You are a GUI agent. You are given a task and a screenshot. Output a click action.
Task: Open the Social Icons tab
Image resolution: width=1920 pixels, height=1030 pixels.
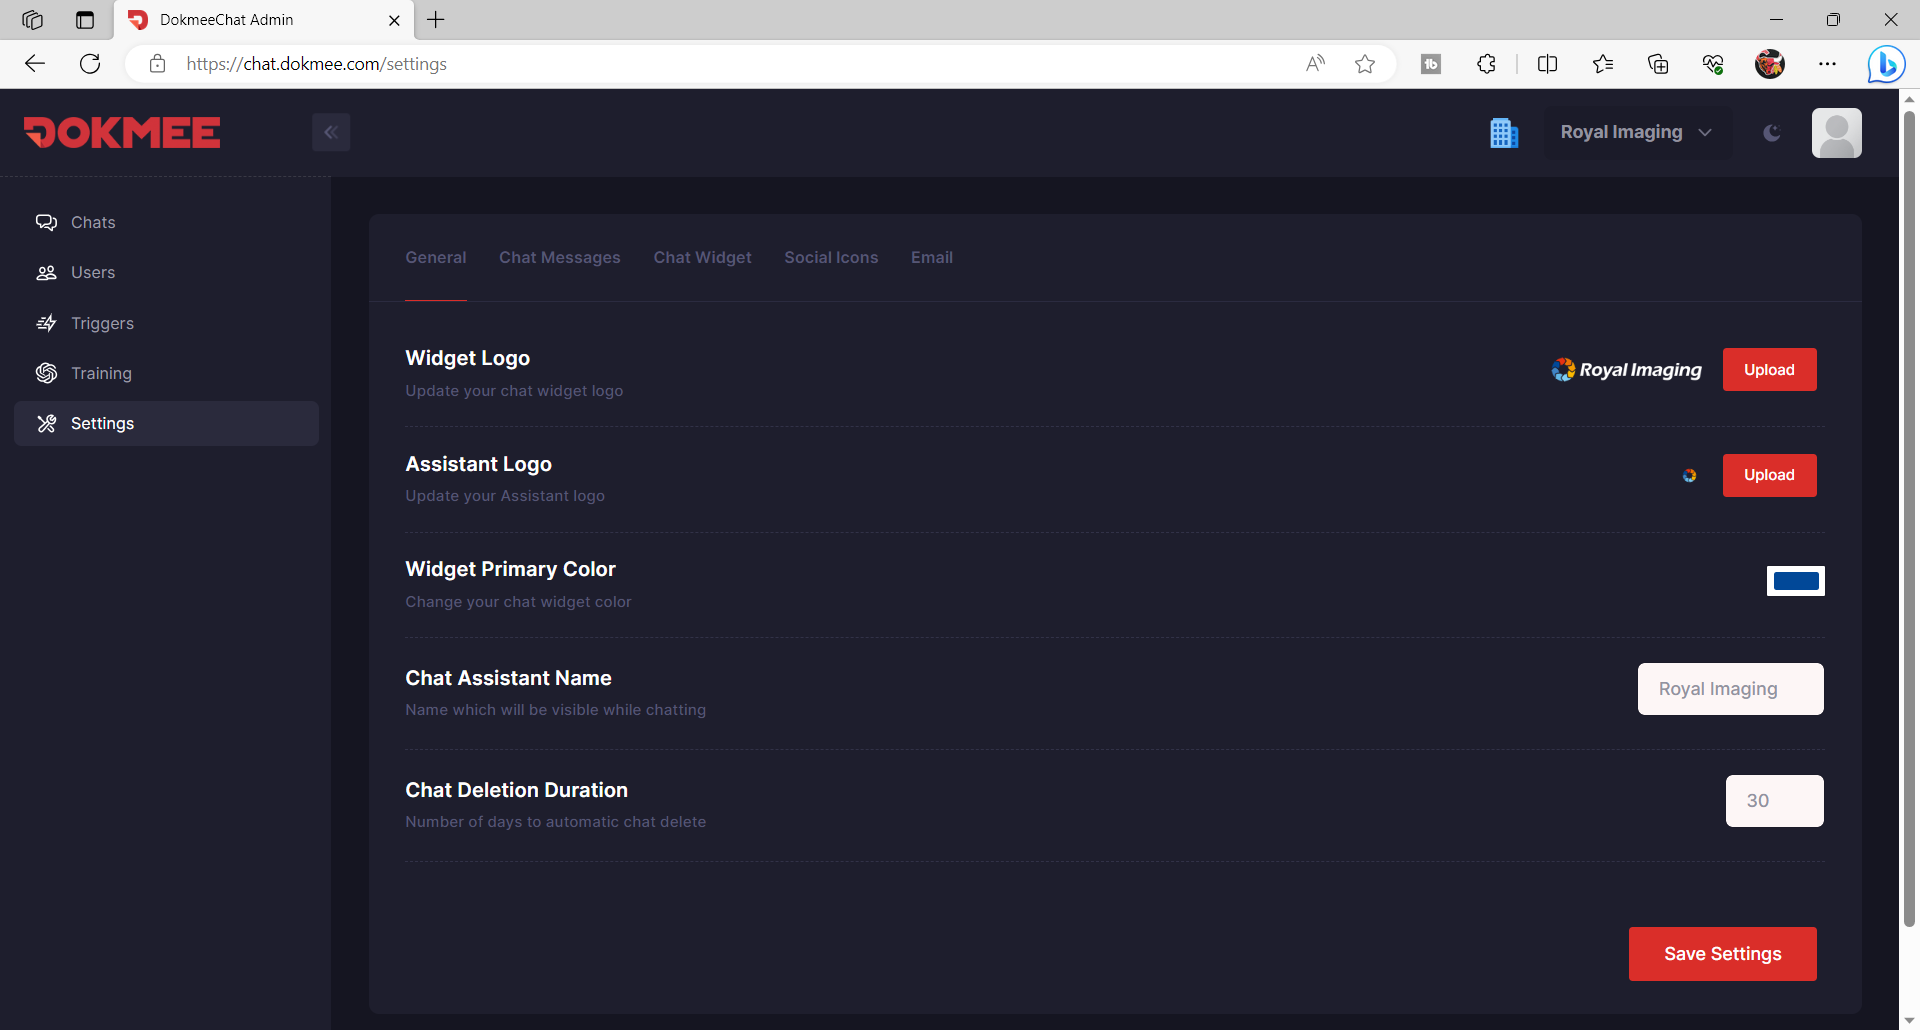[831, 257]
